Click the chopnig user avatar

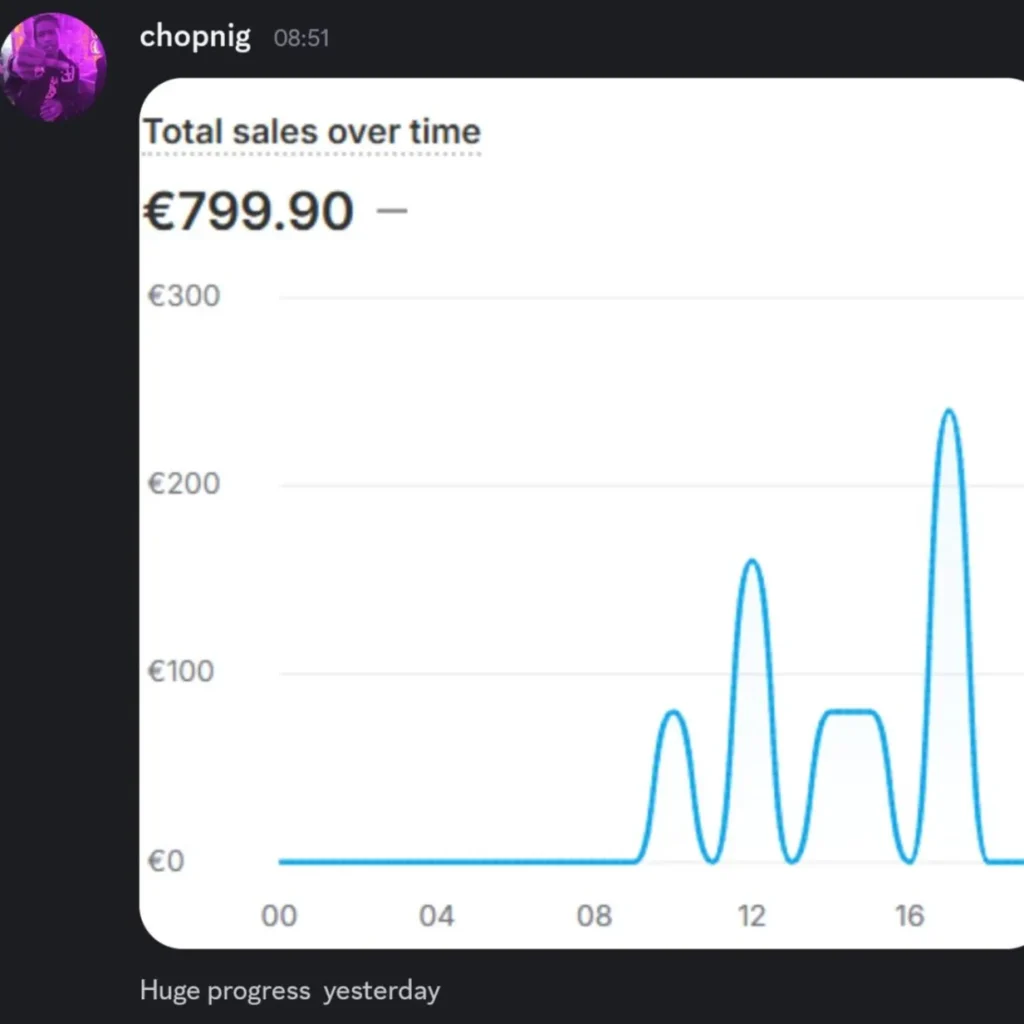(54, 67)
